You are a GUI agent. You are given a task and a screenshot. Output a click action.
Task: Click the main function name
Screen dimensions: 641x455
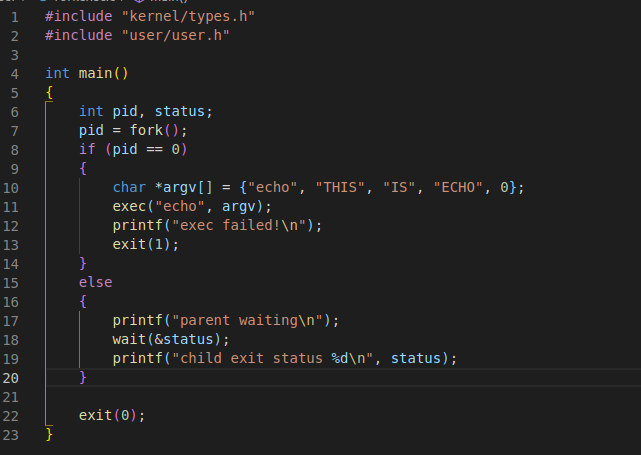click(95, 74)
